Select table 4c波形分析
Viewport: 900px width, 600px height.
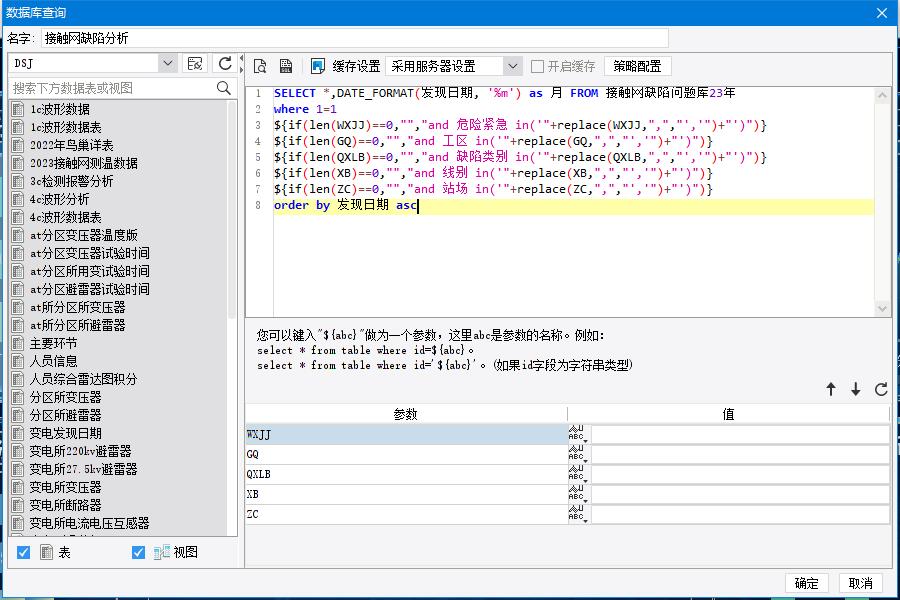(x=60, y=199)
